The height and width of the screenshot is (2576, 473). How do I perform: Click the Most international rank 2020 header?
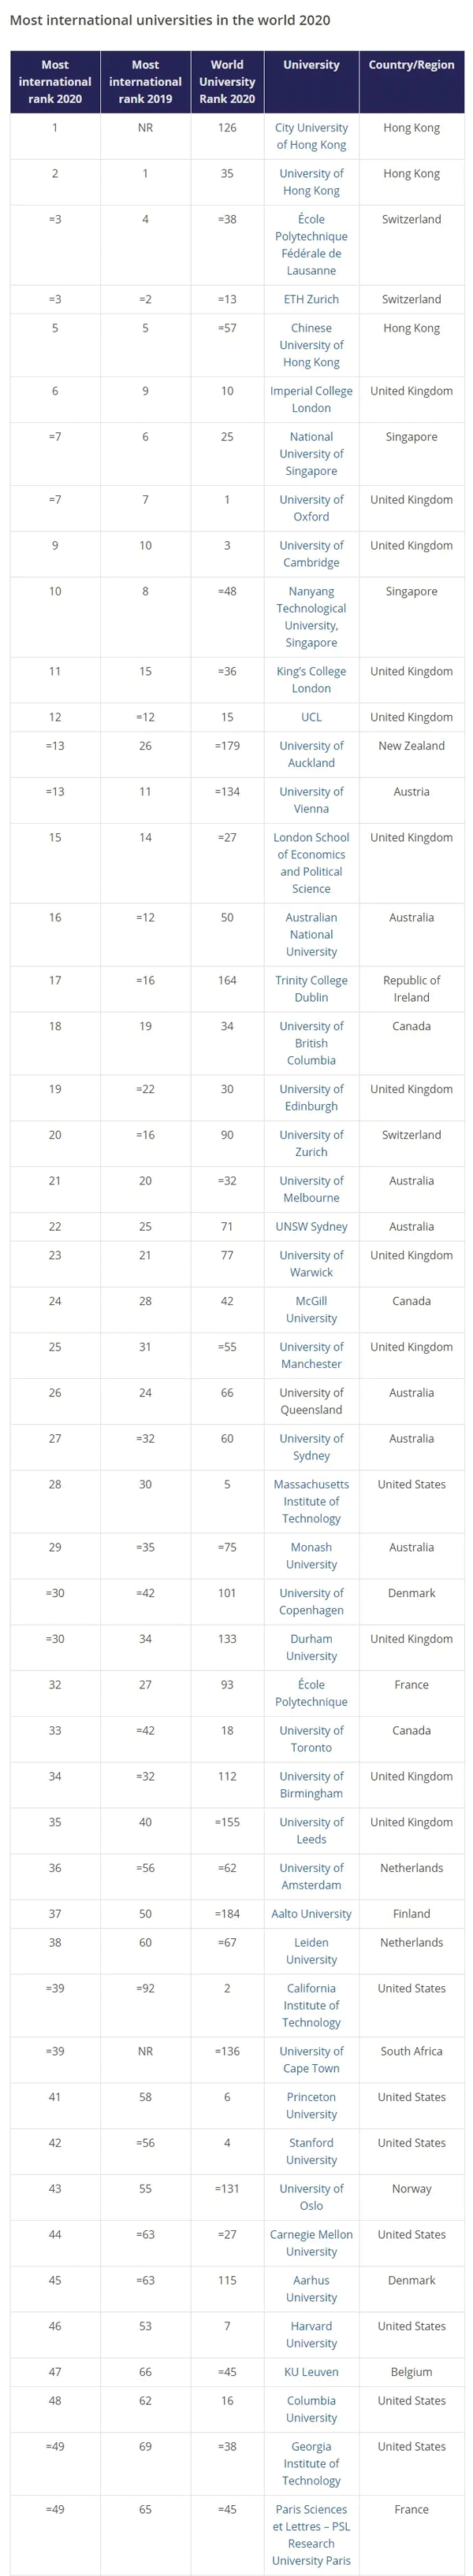point(55,82)
